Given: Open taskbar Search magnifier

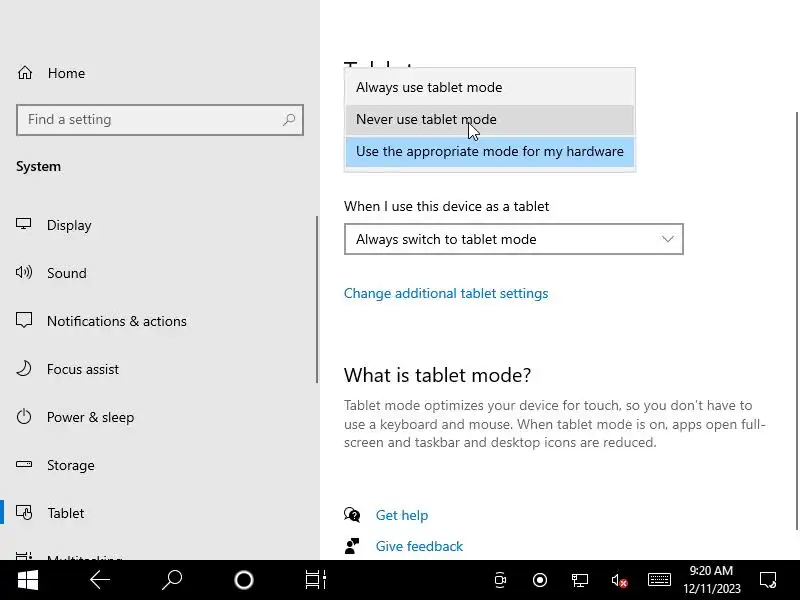Looking at the screenshot, I should coord(172,580).
